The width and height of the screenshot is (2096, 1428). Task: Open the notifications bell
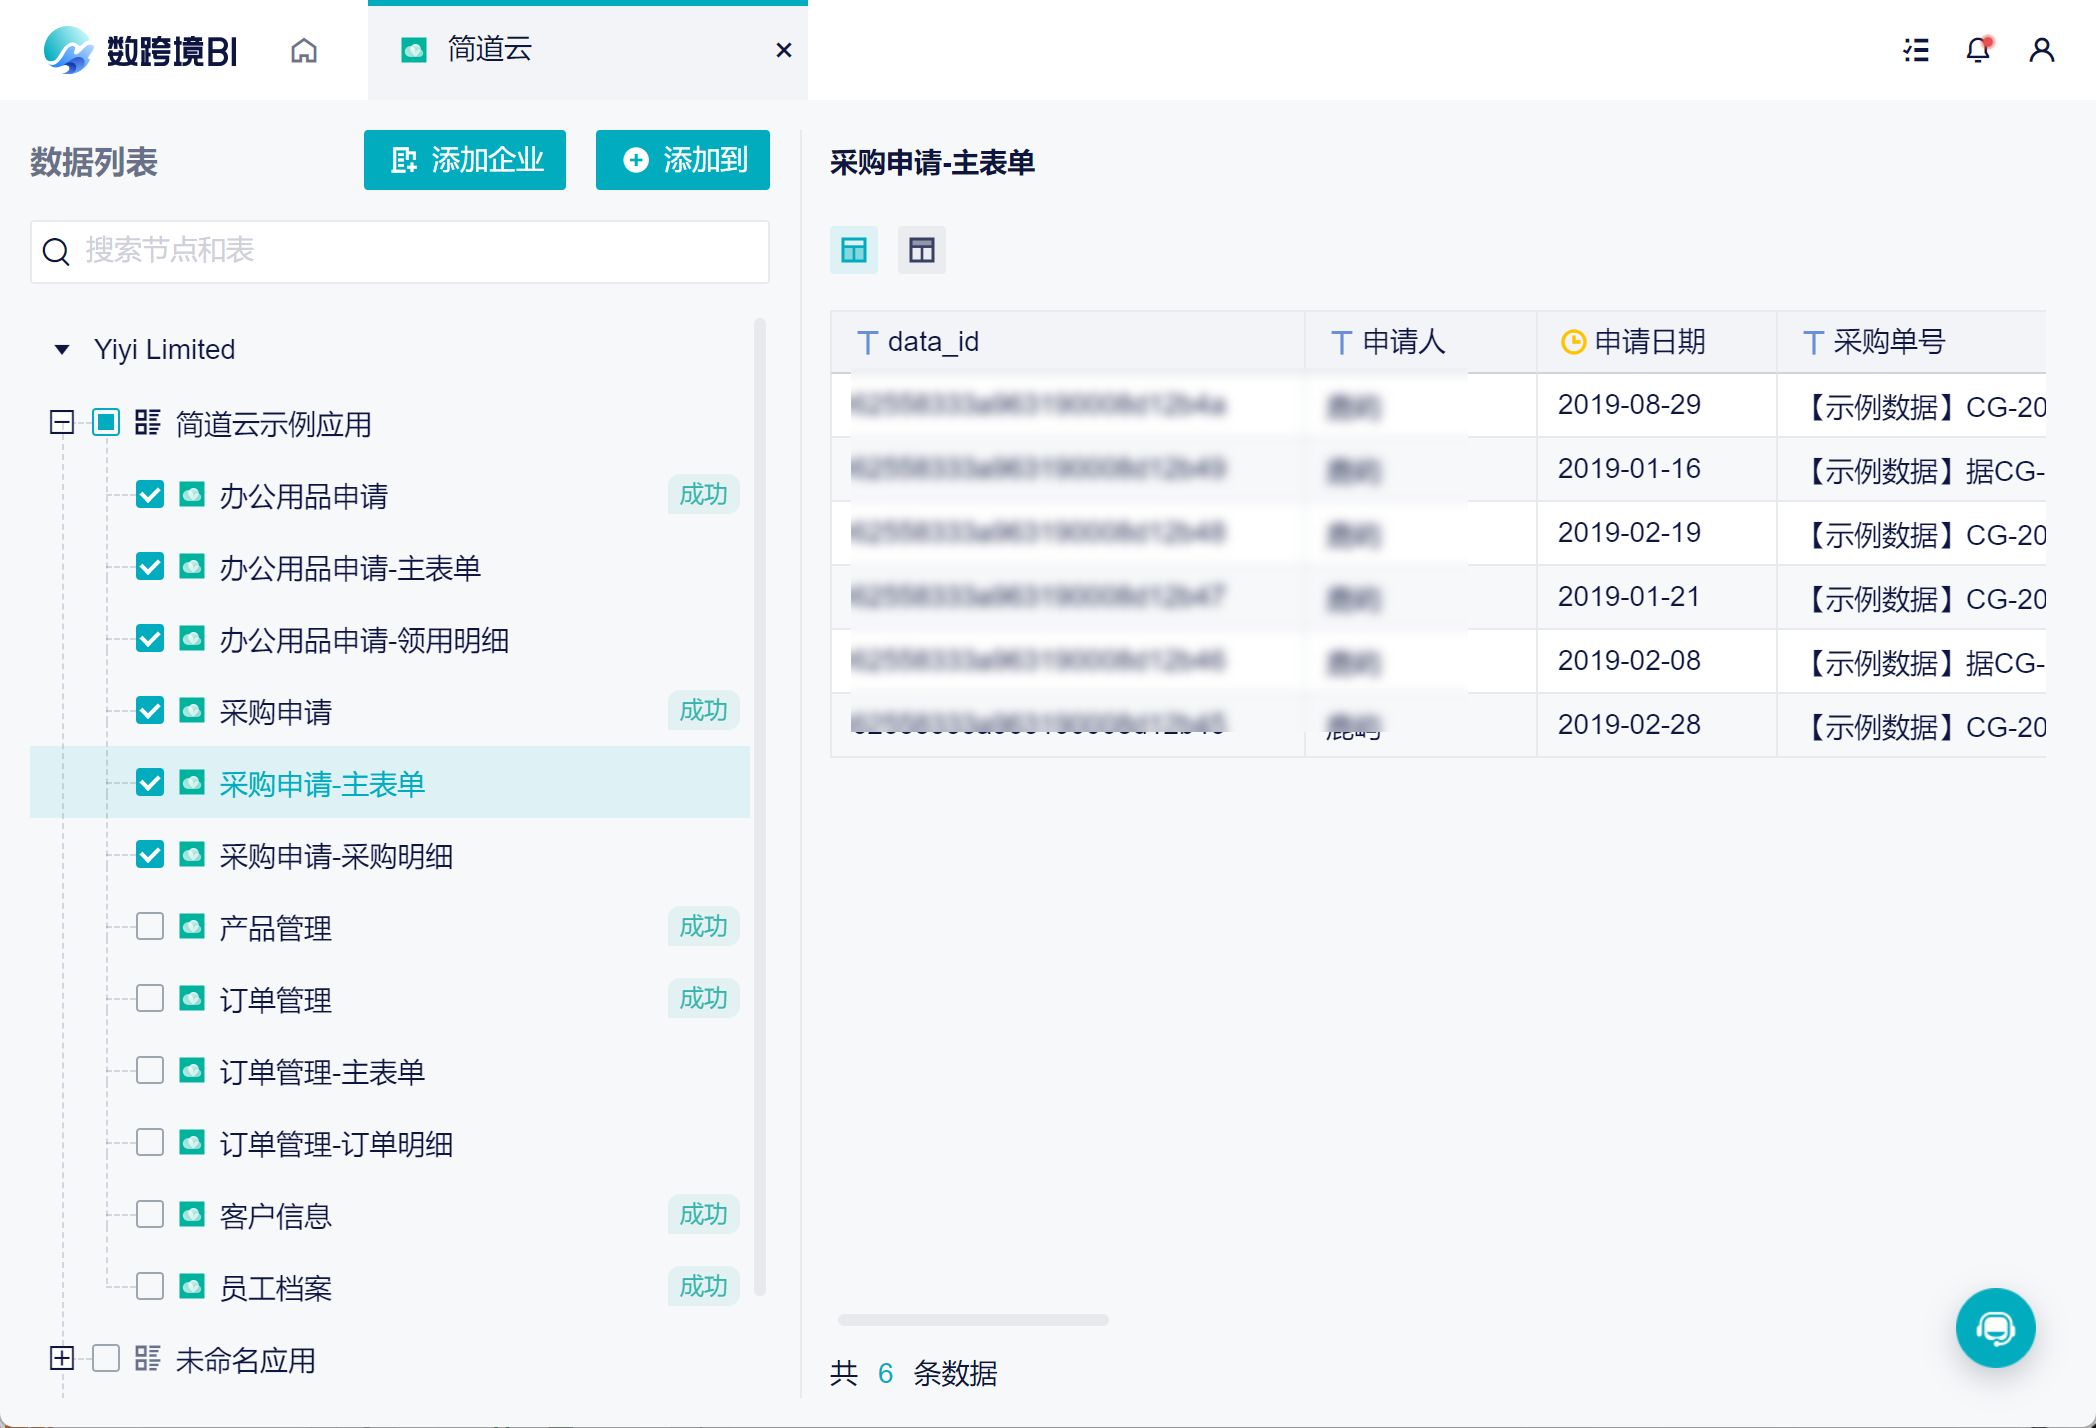tap(1978, 50)
